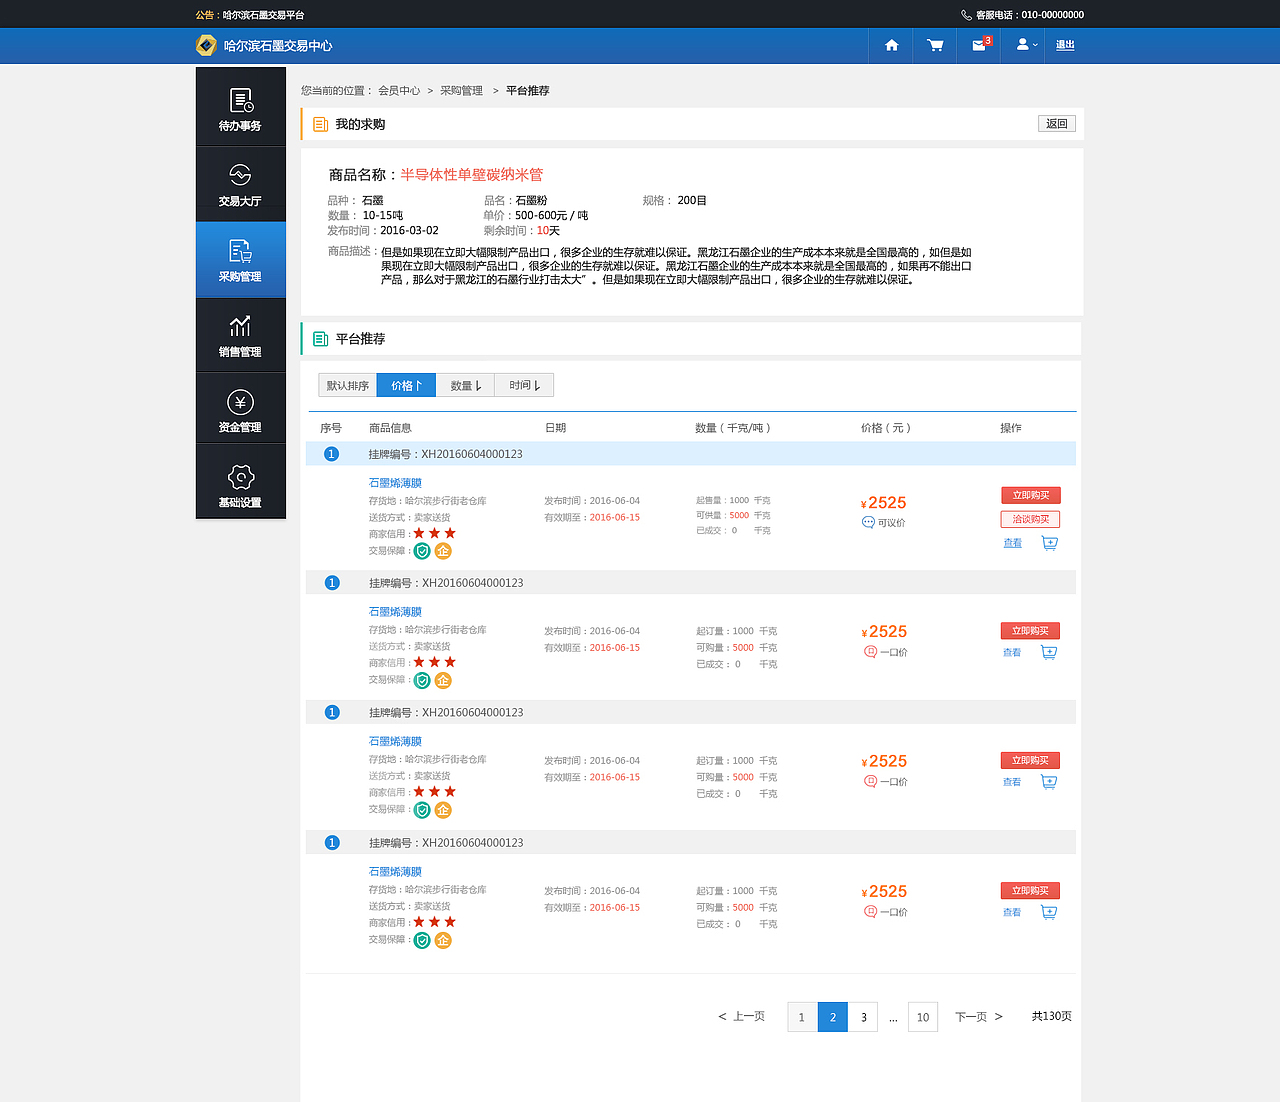Click 立即购买 in the fourth listing
Image resolution: width=1280 pixels, height=1102 pixels.
(1030, 891)
